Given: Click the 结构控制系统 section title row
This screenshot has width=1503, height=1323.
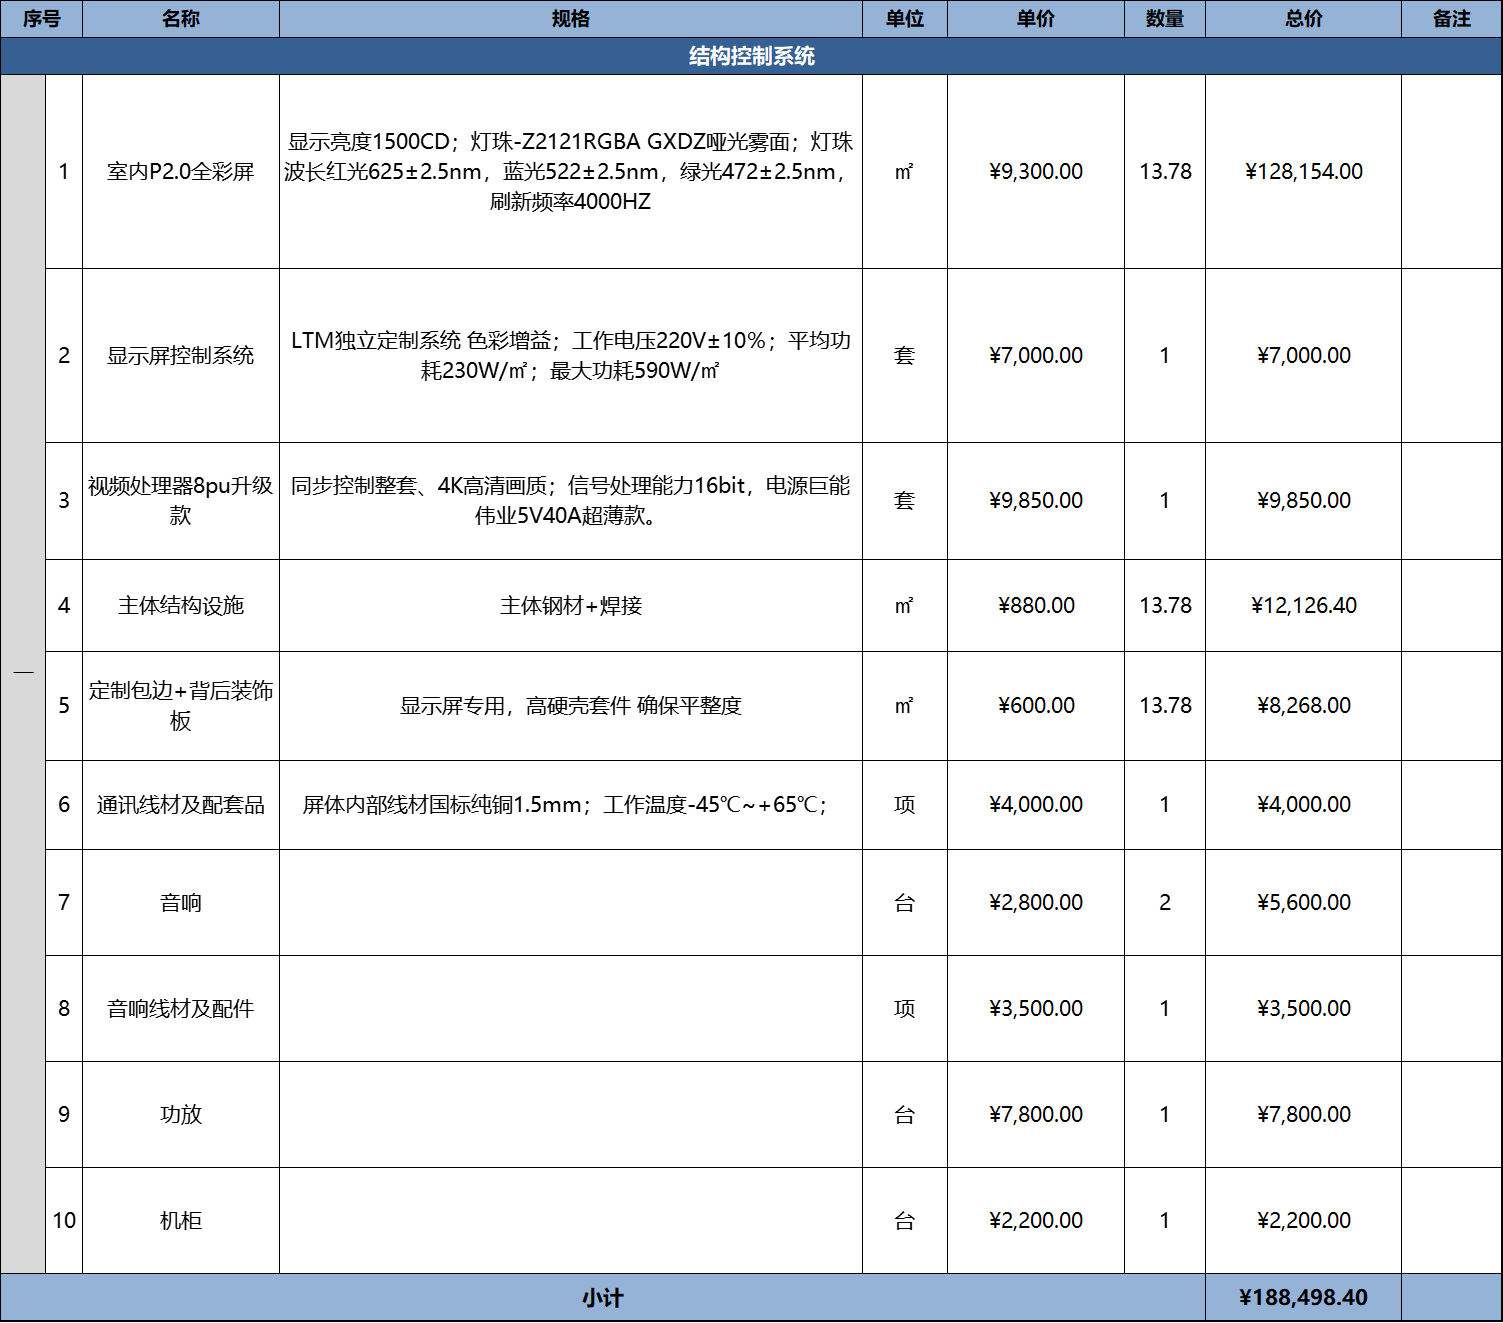Looking at the screenshot, I should coord(751,56).
